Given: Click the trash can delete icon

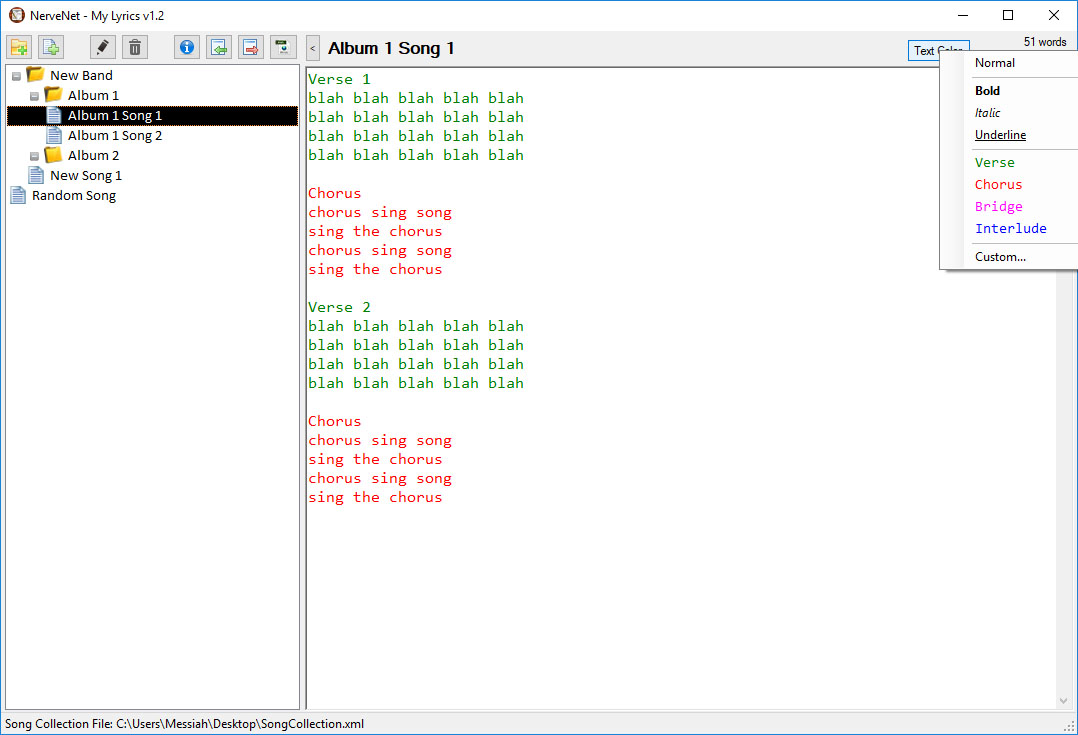Looking at the screenshot, I should pyautogui.click(x=135, y=47).
